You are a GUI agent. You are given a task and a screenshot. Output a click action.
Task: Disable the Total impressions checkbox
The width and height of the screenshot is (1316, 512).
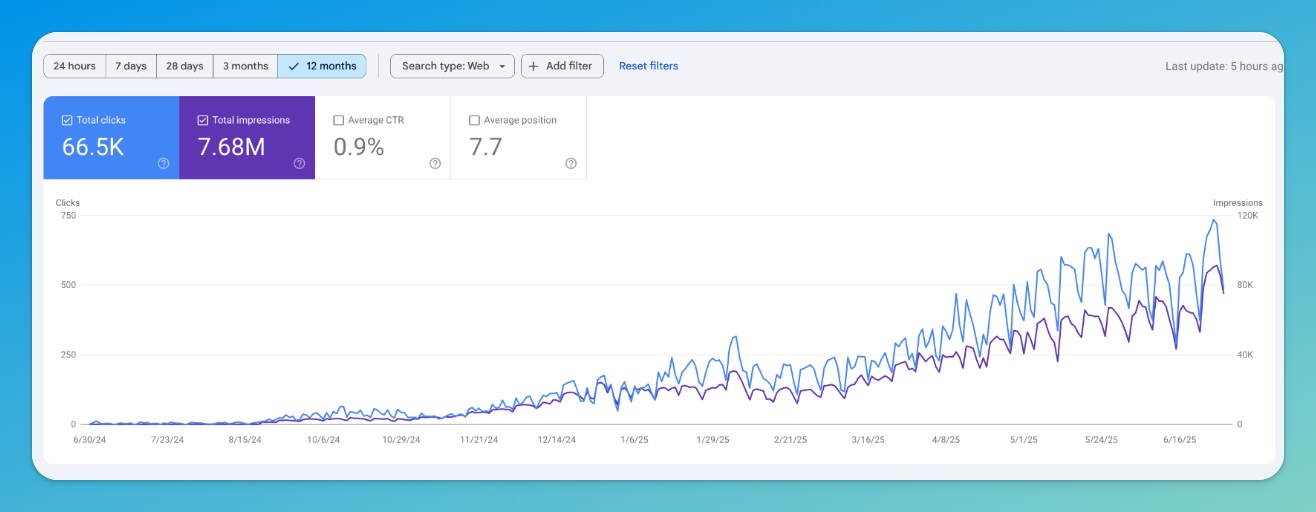pos(203,120)
